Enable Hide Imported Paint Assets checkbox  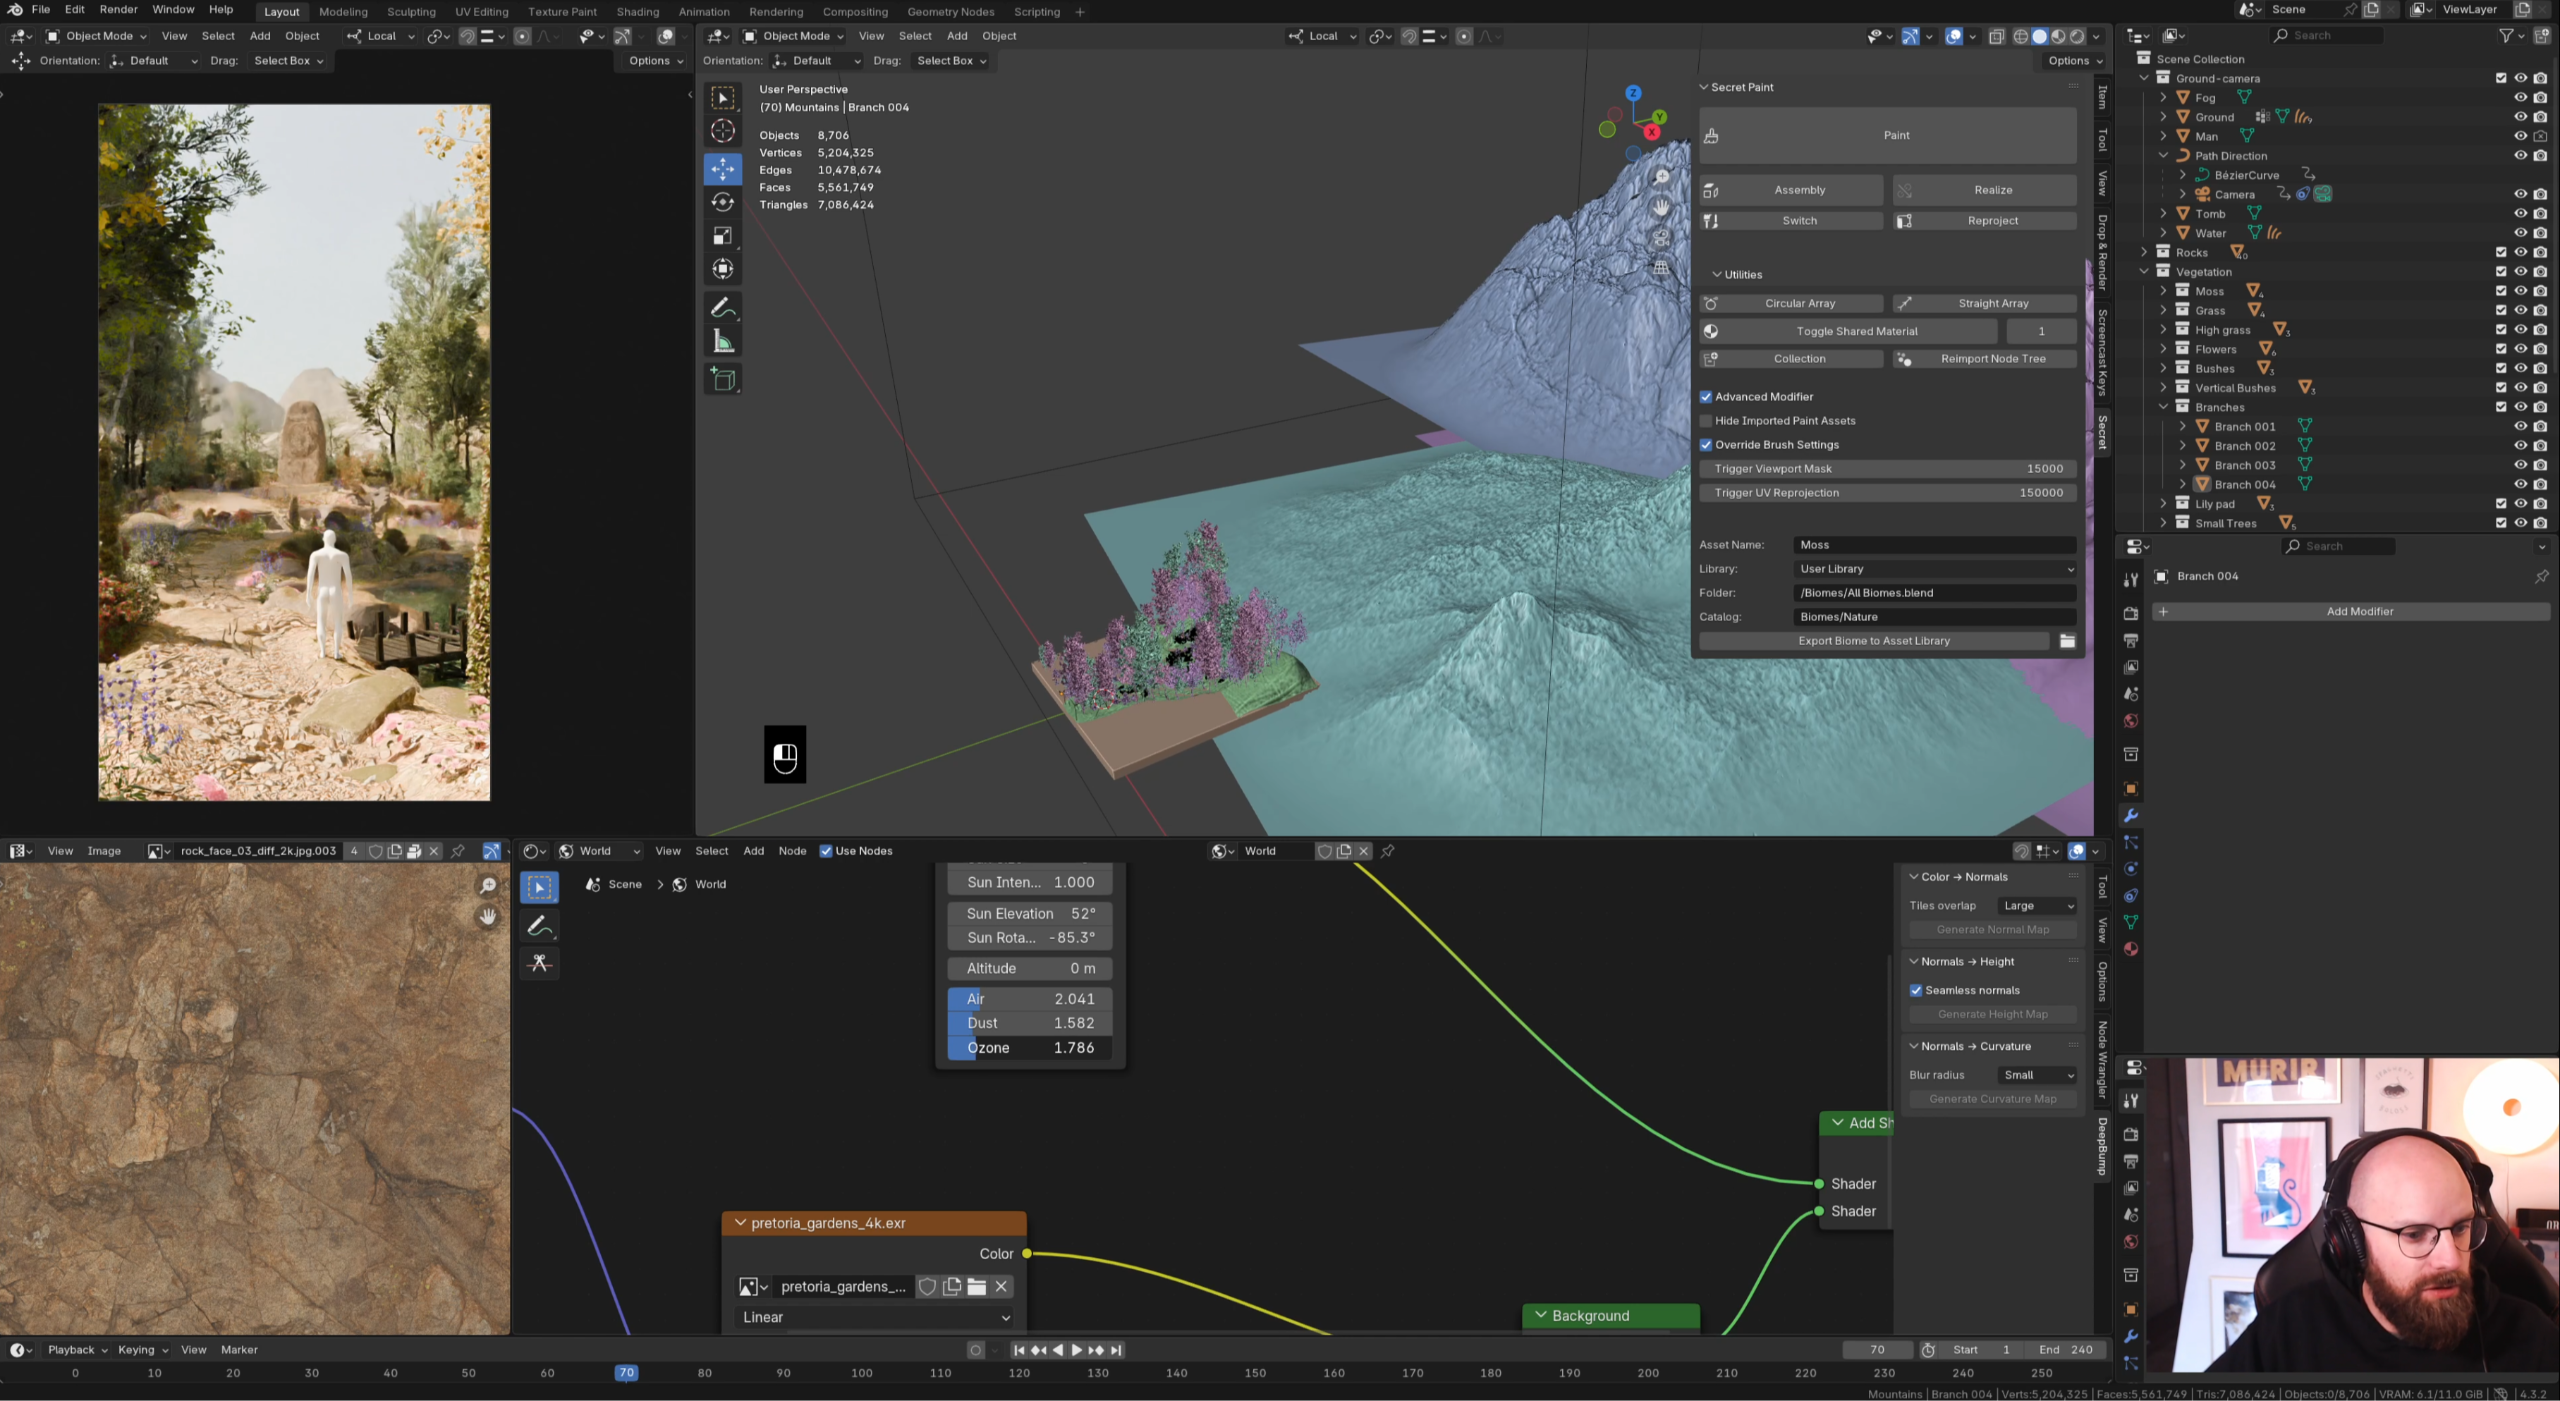click(1706, 421)
